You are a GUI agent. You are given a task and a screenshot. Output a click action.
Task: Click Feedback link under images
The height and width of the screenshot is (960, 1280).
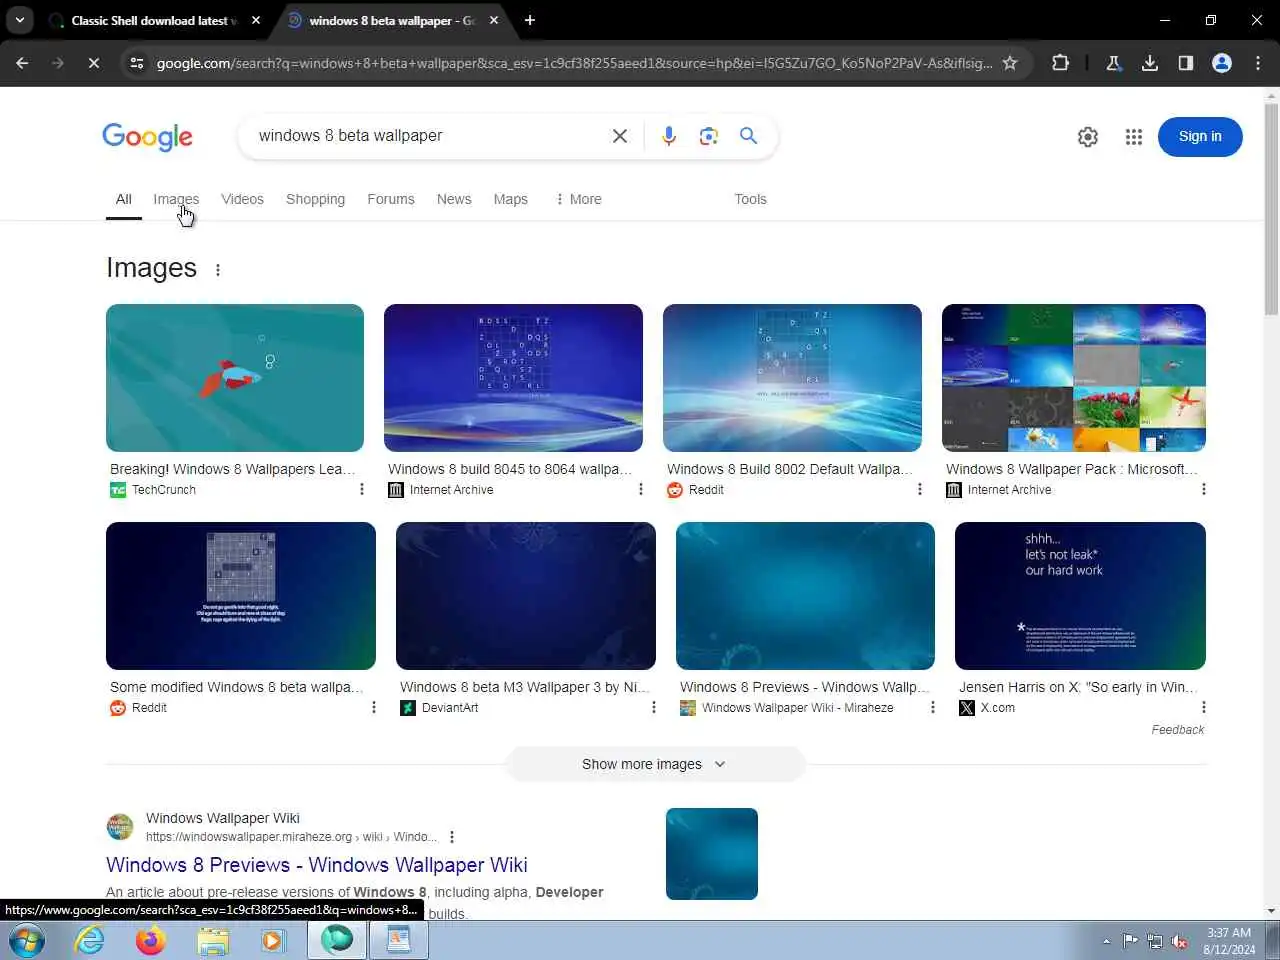click(1177, 730)
